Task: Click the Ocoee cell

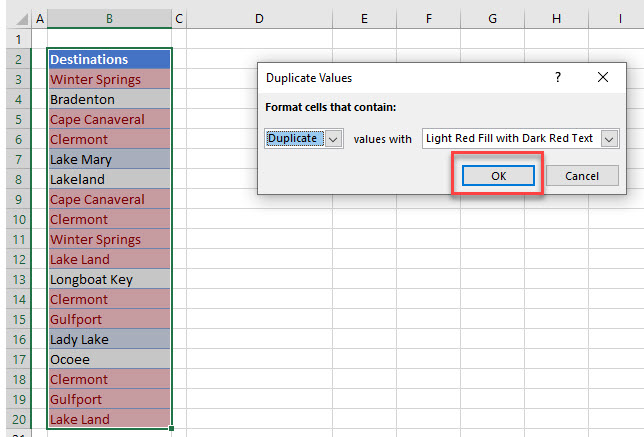Action: pyautogui.click(x=109, y=359)
